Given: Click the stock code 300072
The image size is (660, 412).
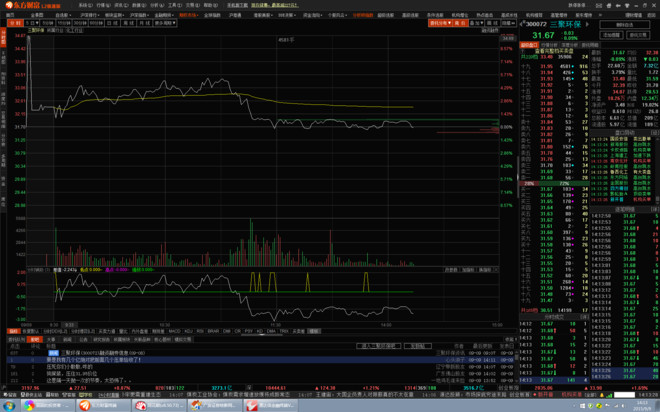Looking at the screenshot, I should tap(536, 24).
